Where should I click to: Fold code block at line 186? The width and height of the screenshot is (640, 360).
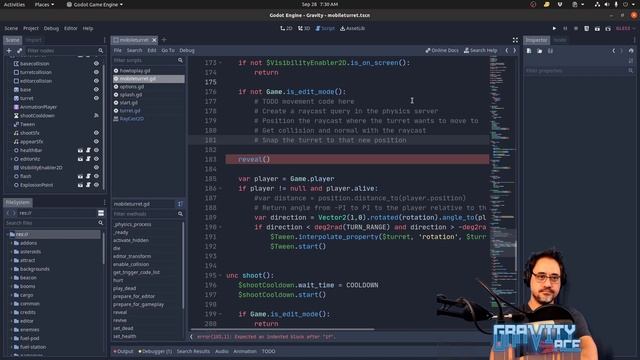(220, 189)
